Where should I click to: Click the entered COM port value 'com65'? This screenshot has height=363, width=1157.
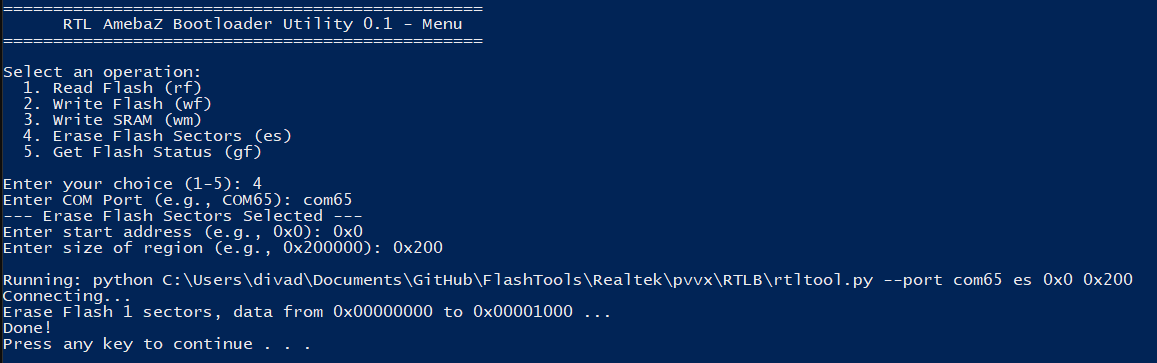click(x=328, y=200)
